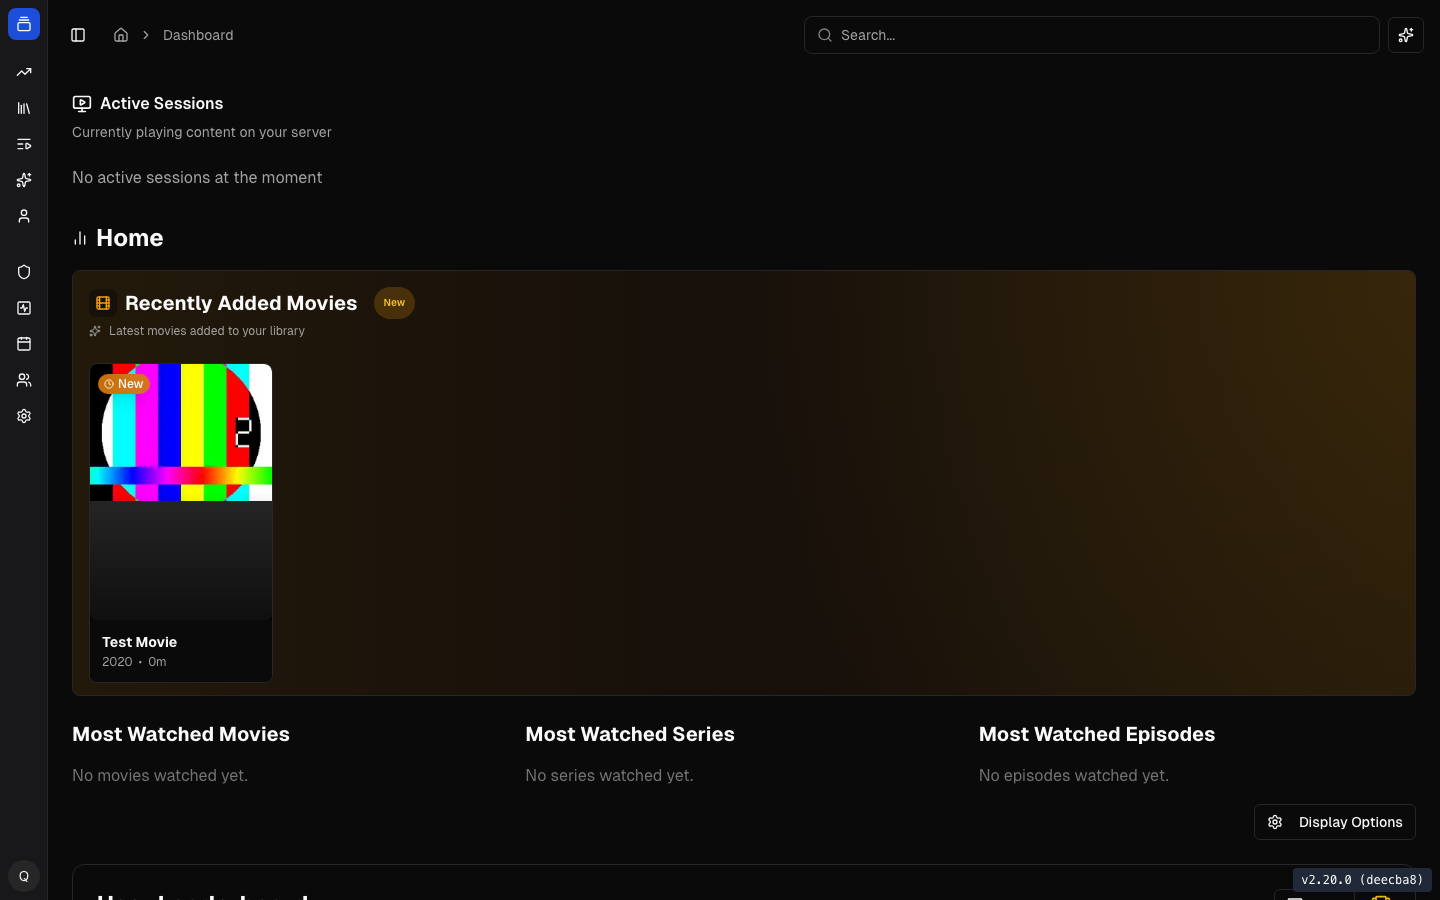
Task: Open the library books sidebar icon
Action: coord(24,108)
